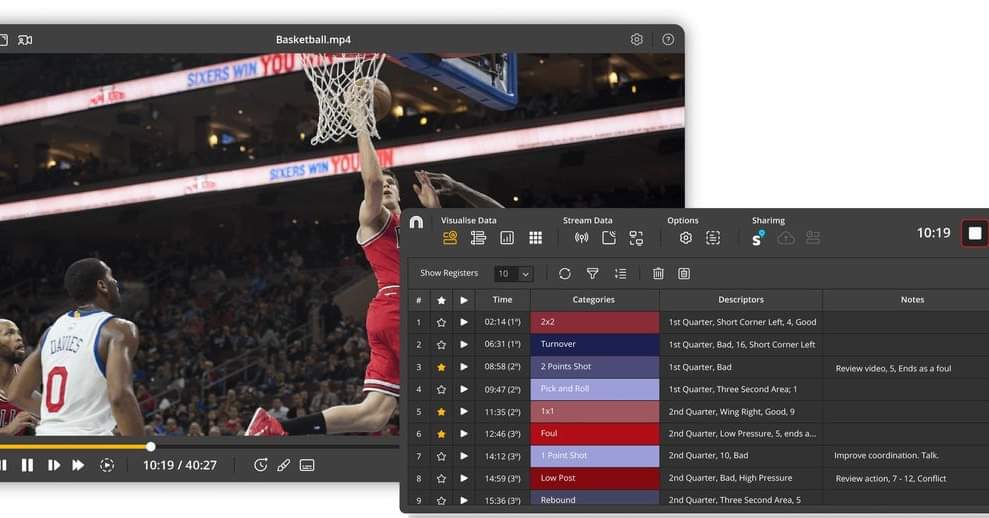The image size is (989, 518).
Task: Step forward one frame in the video
Action: pyautogui.click(x=54, y=465)
